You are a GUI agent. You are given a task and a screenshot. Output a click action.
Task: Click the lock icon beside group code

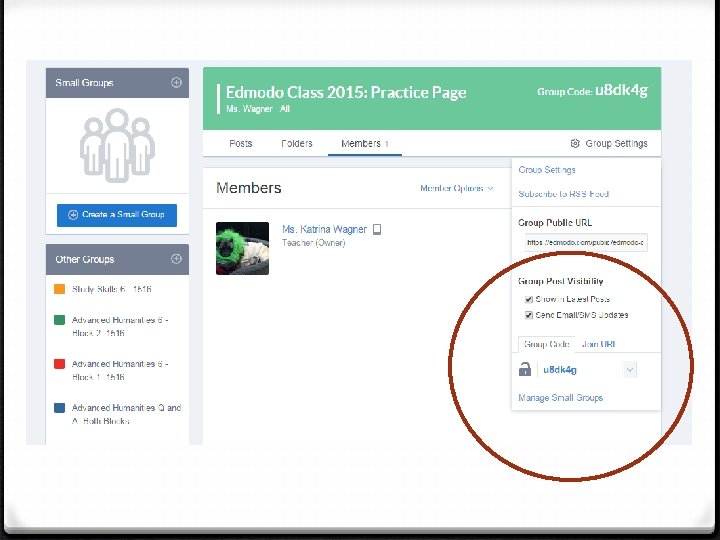click(x=525, y=369)
